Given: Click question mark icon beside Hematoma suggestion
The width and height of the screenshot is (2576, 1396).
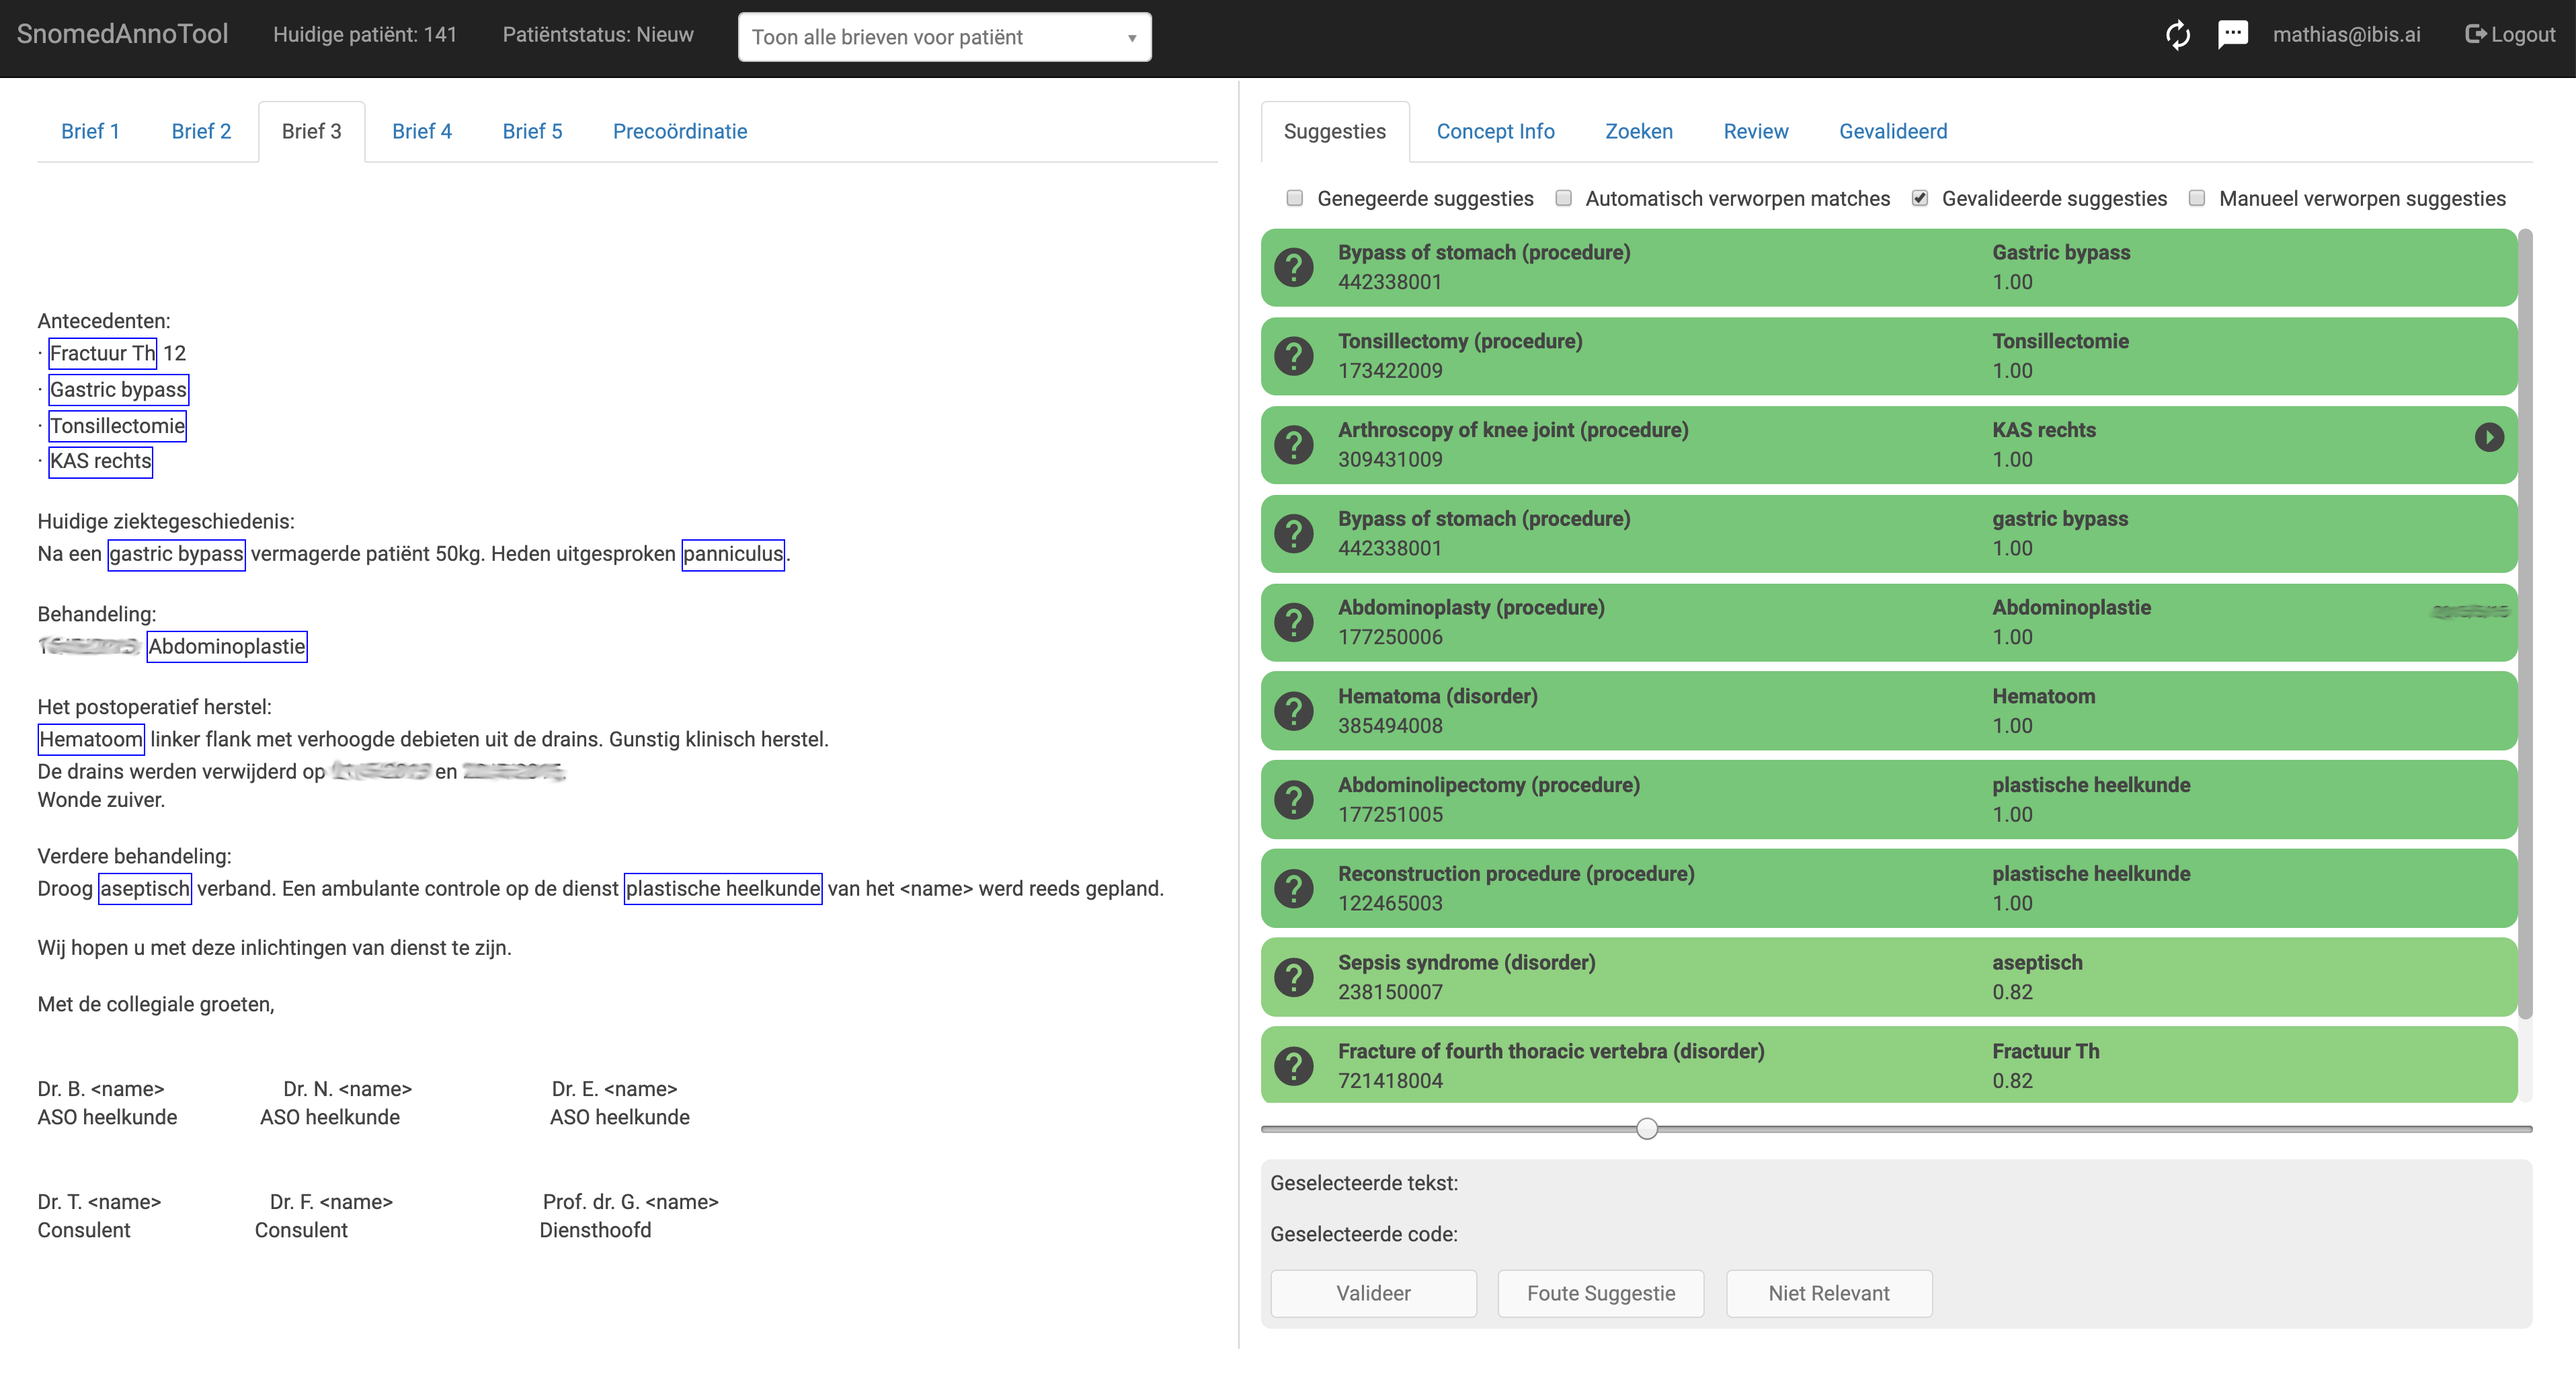Looking at the screenshot, I should point(1294,711).
